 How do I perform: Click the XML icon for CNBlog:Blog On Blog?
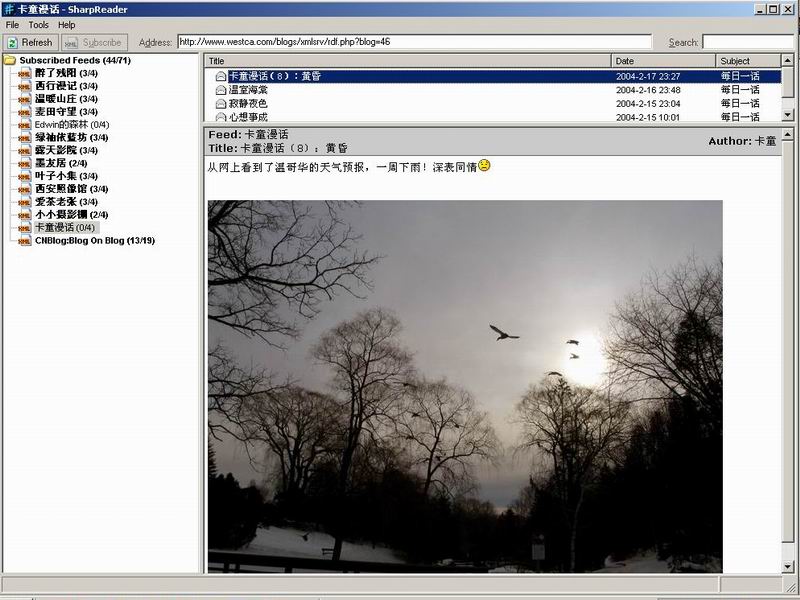pyautogui.click(x=24, y=241)
